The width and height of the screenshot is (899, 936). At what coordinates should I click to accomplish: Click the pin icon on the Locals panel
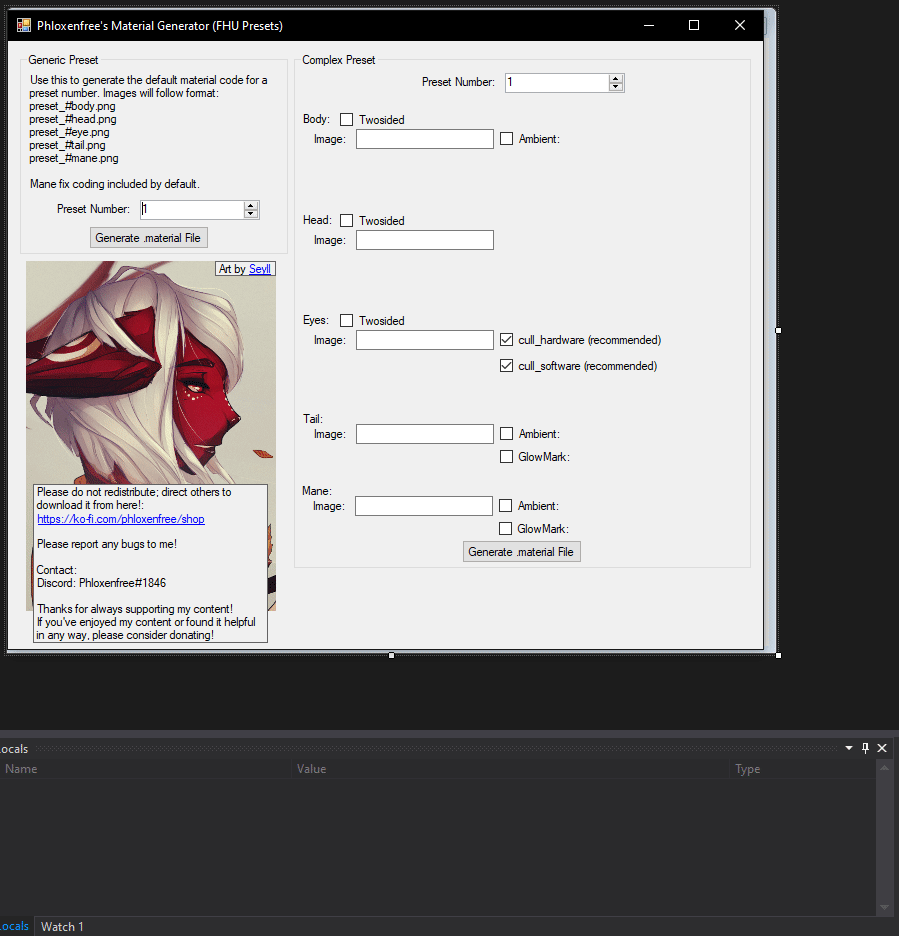(x=865, y=747)
